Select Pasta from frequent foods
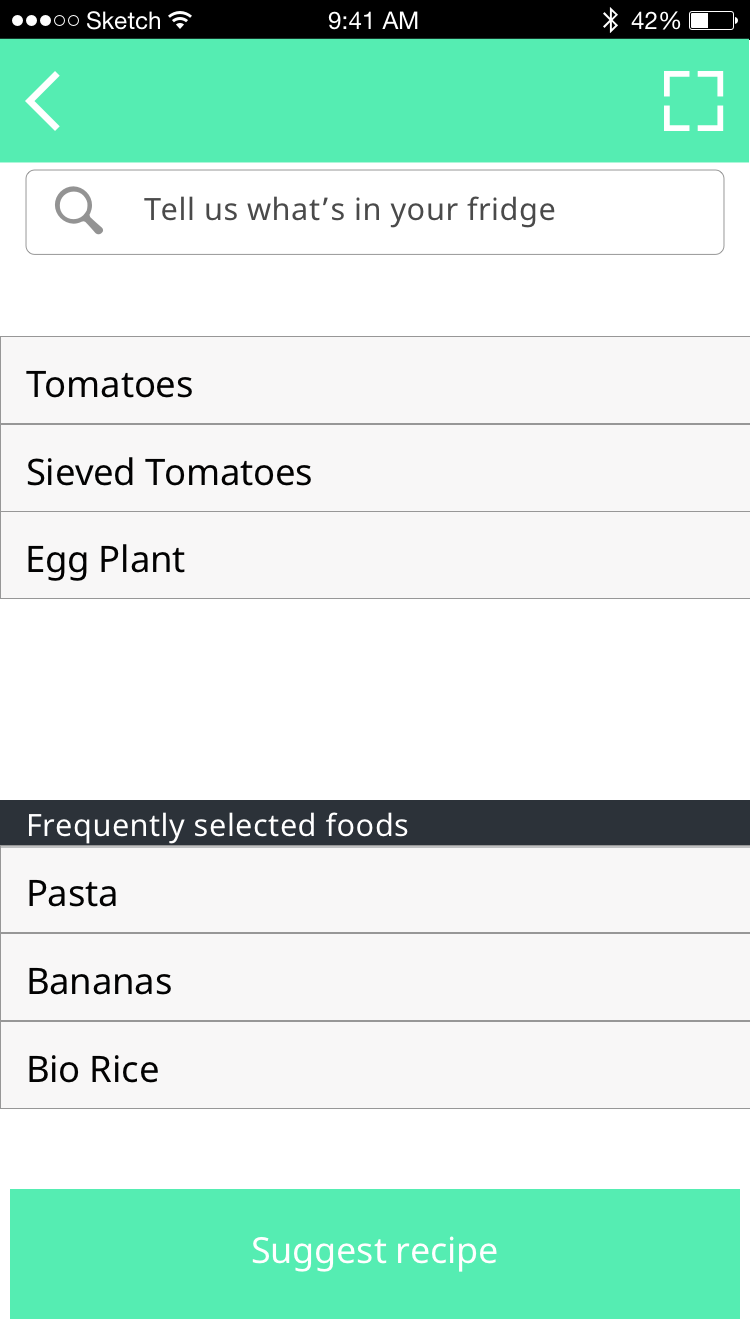 click(375, 890)
